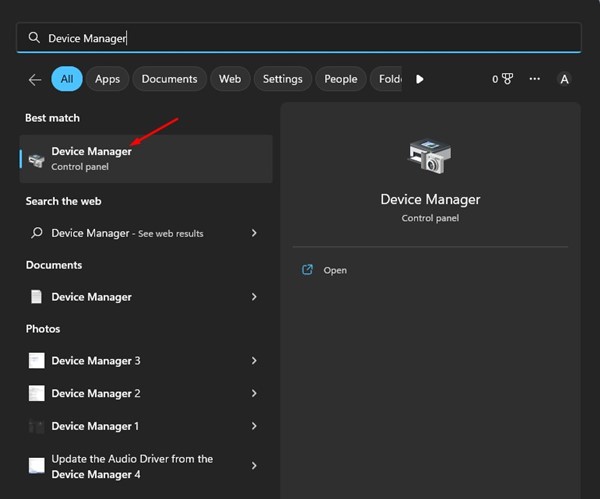This screenshot has height=499, width=600.
Task: Click the user account avatar A
Action: pos(564,79)
